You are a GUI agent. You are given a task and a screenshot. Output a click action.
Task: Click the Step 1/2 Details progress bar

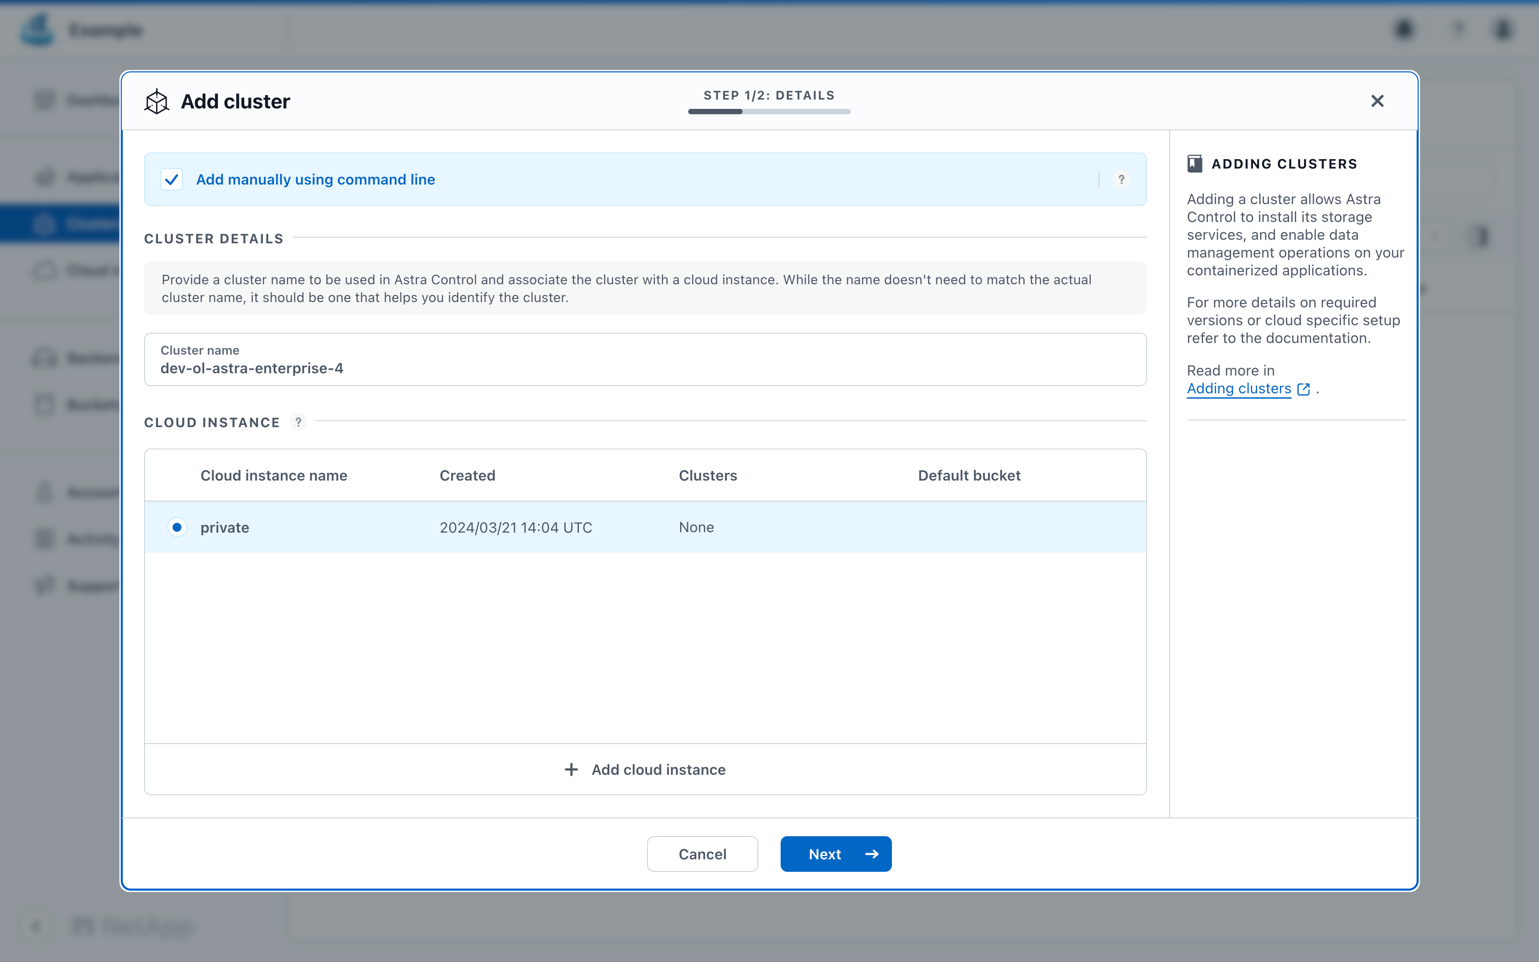[769, 112]
